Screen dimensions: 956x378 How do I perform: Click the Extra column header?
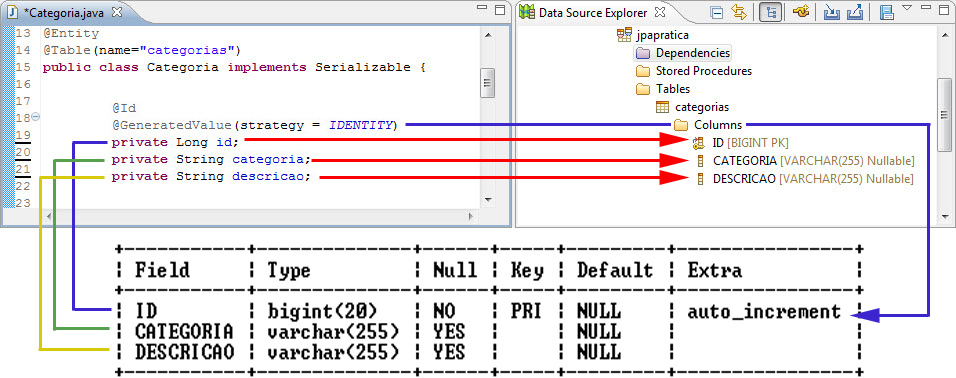click(715, 270)
